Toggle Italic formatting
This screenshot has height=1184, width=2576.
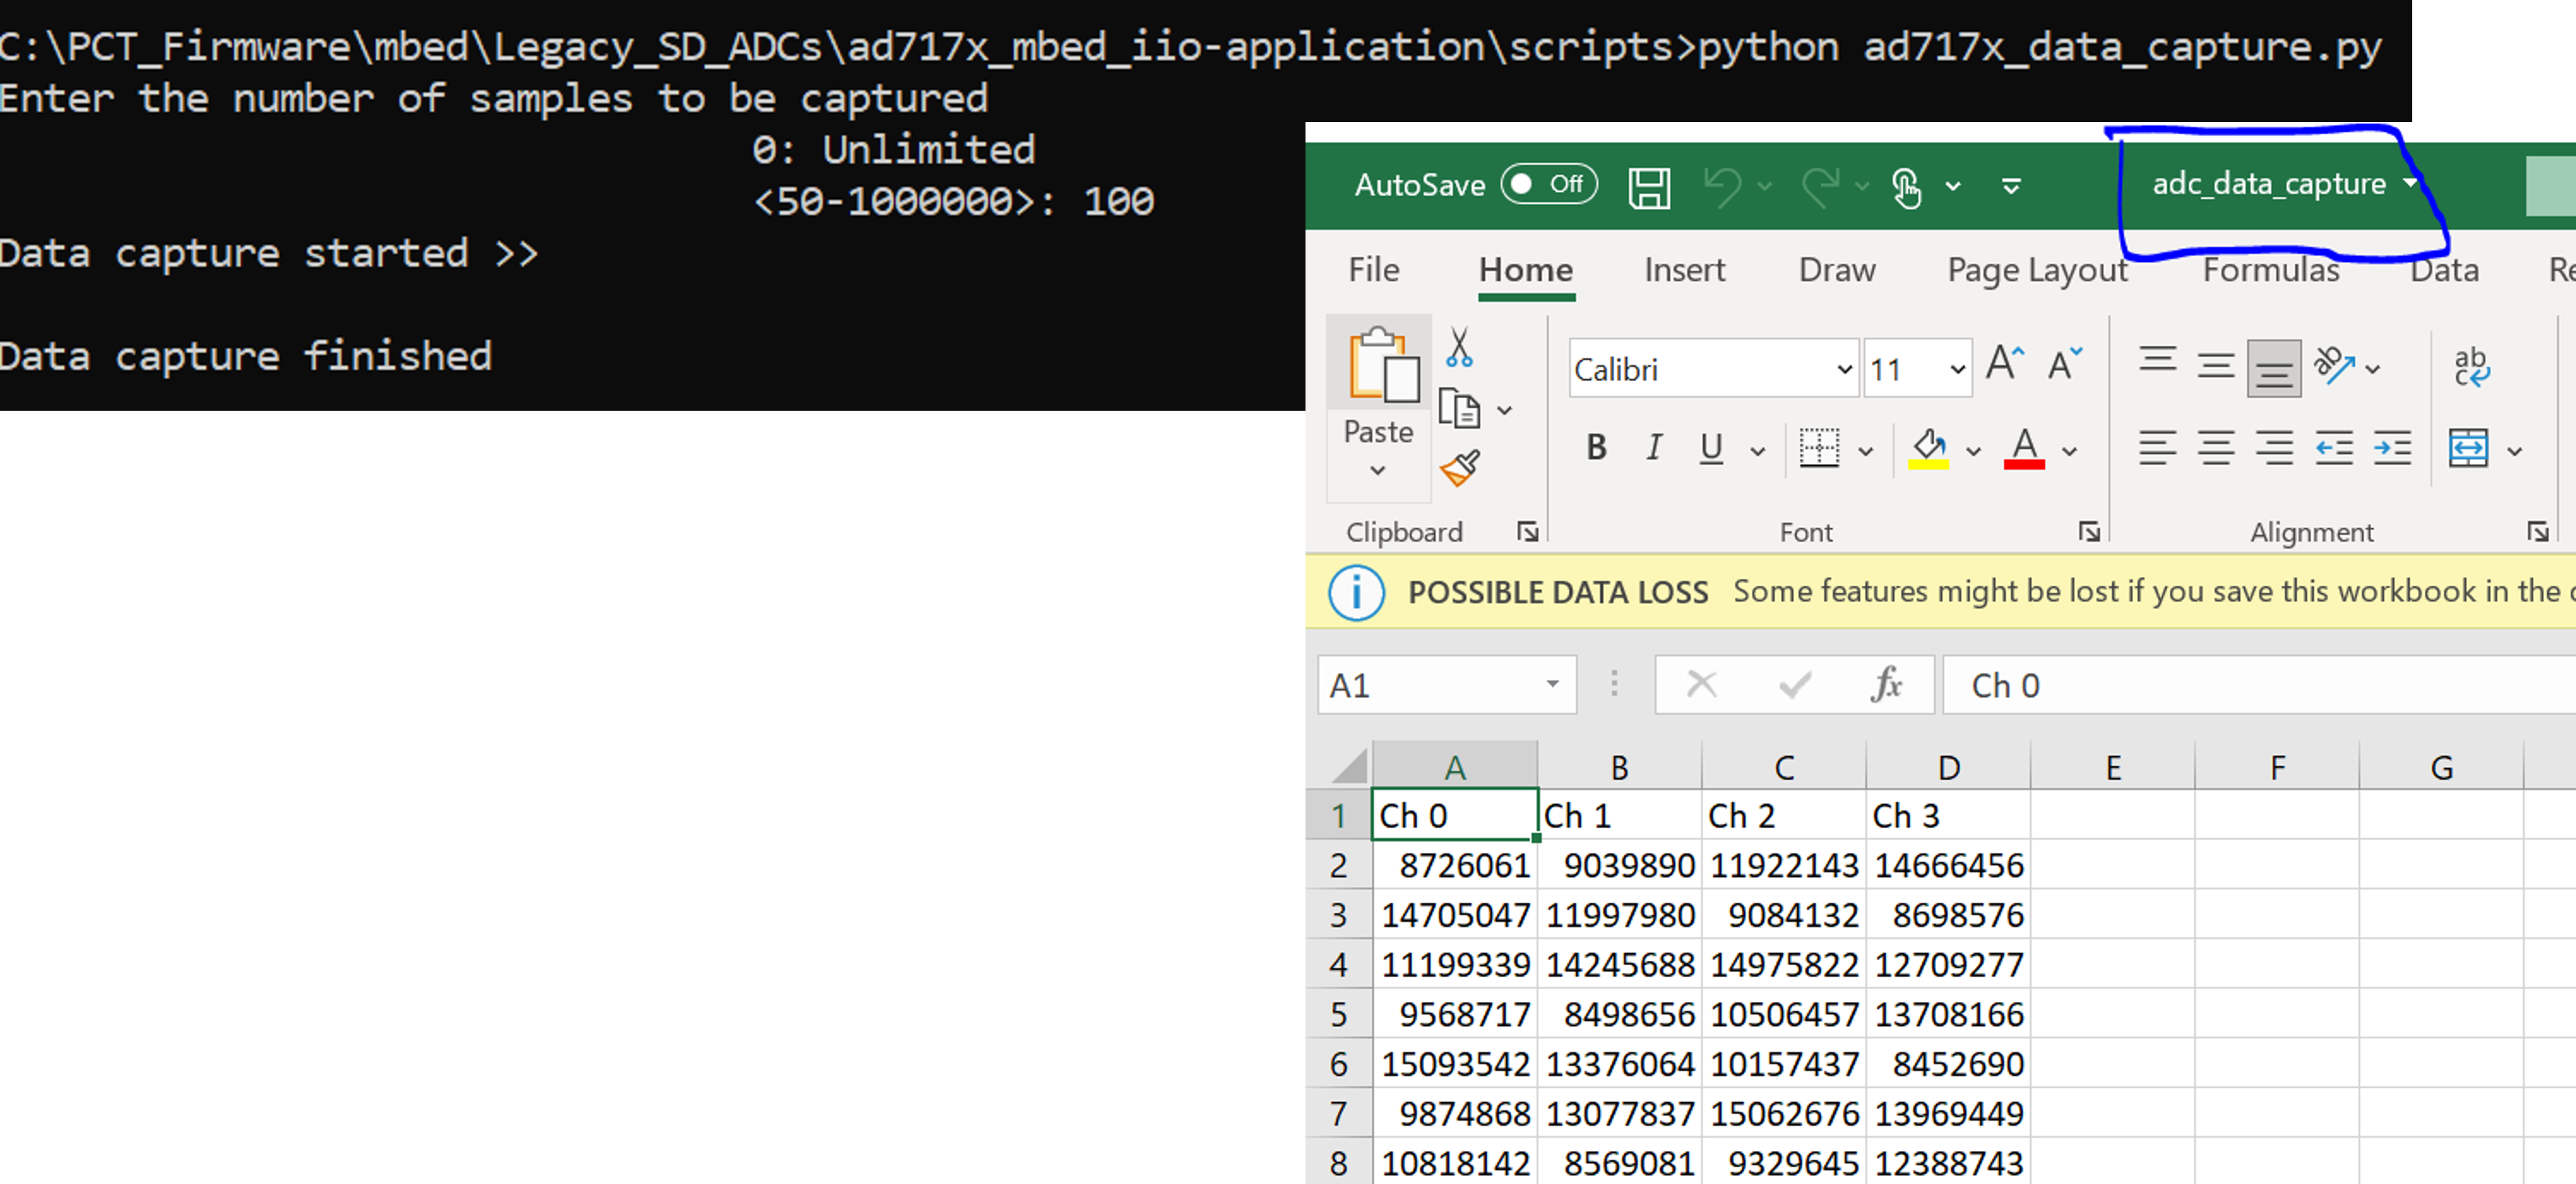[x=1654, y=448]
